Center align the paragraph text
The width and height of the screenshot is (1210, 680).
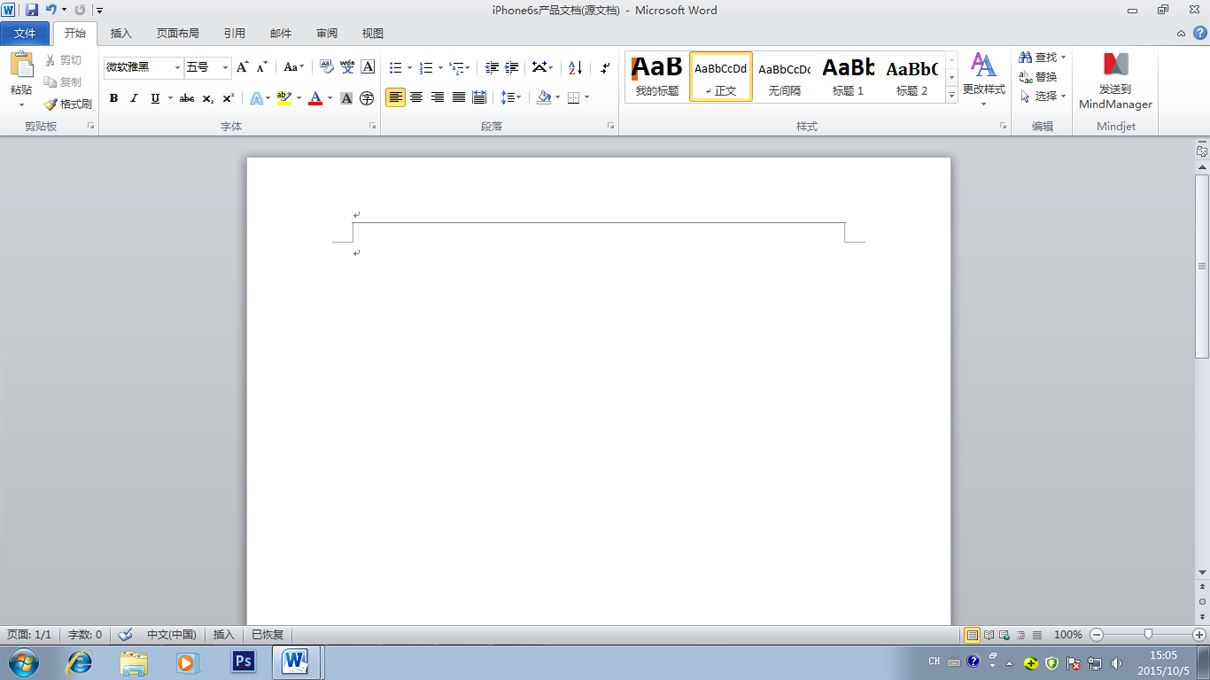coord(416,97)
